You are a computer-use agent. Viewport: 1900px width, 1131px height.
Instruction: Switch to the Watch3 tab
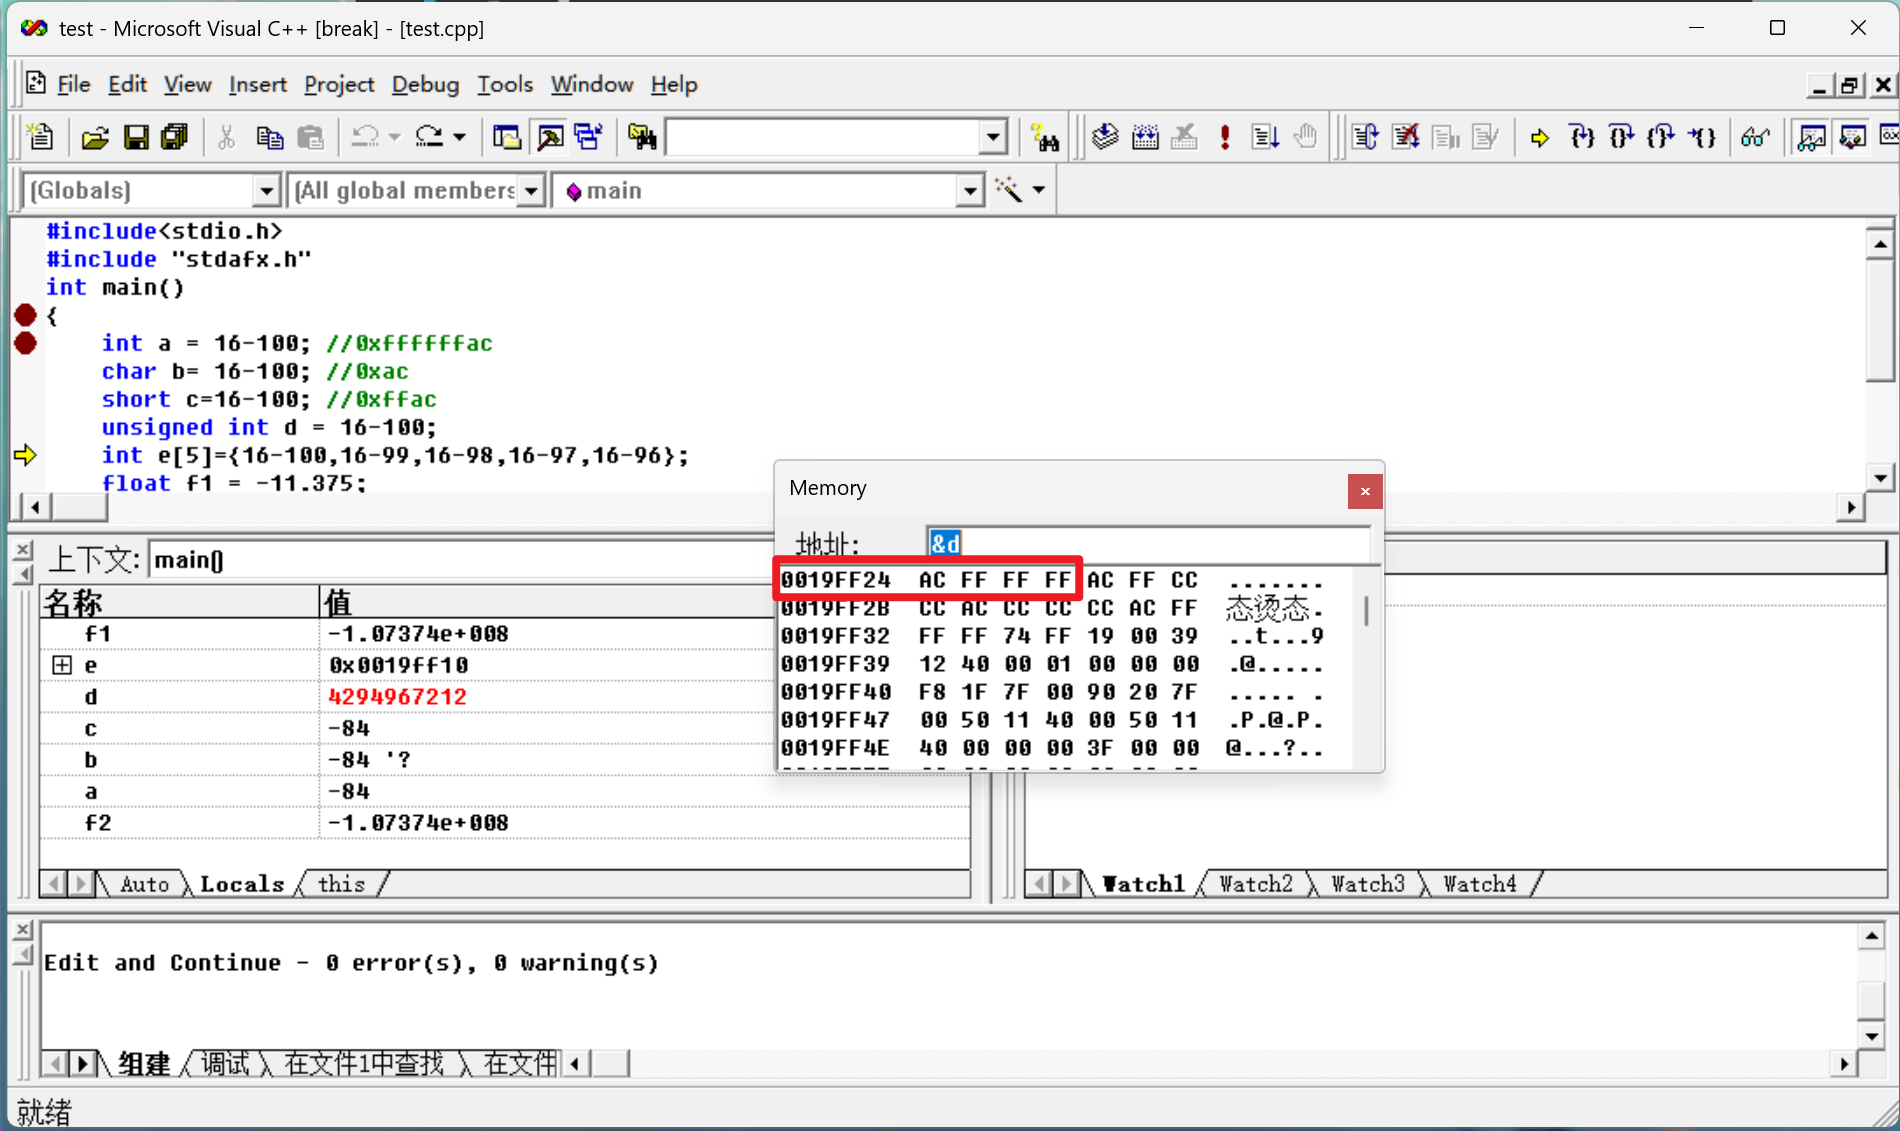click(x=1368, y=884)
